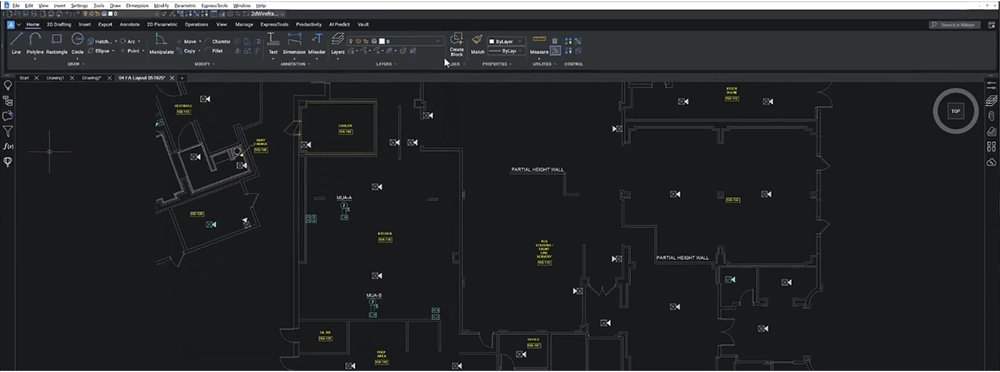
Task: Open the Settings menu
Action: point(79,5)
